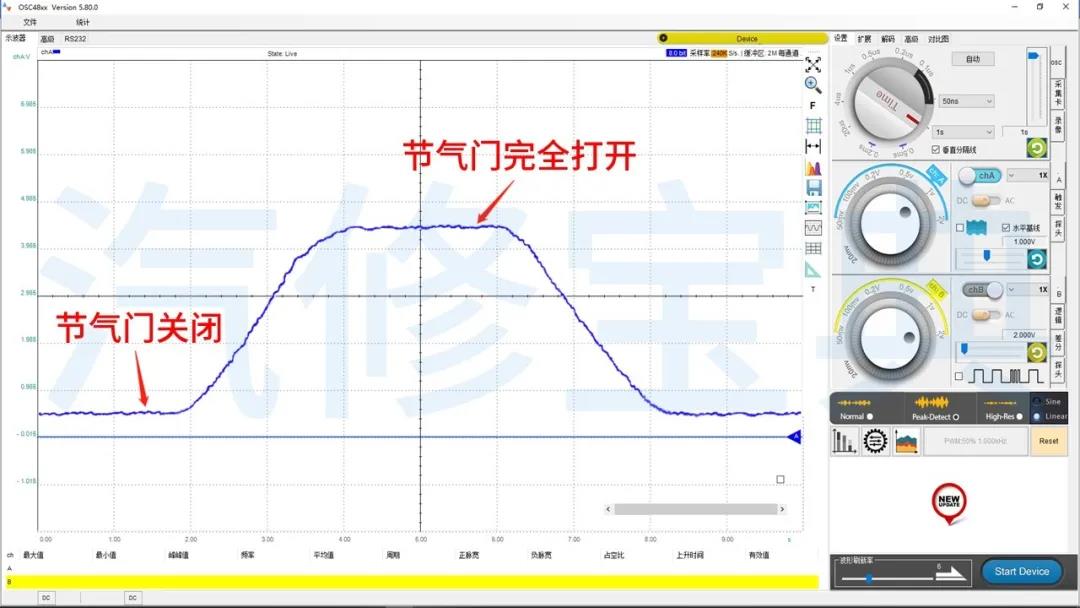Open the gear filter settings icon
Screen dimensions: 1080x608
[x=875, y=441]
